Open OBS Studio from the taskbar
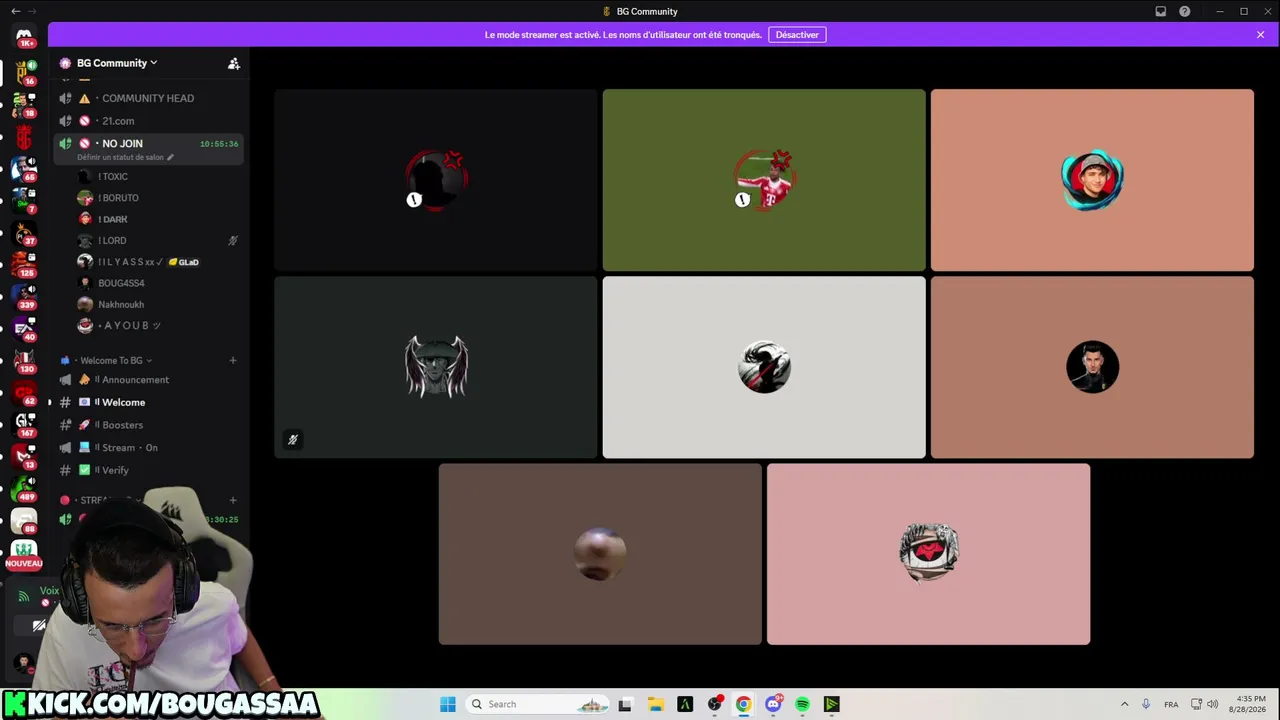This screenshot has height=720, width=1280. (714, 704)
